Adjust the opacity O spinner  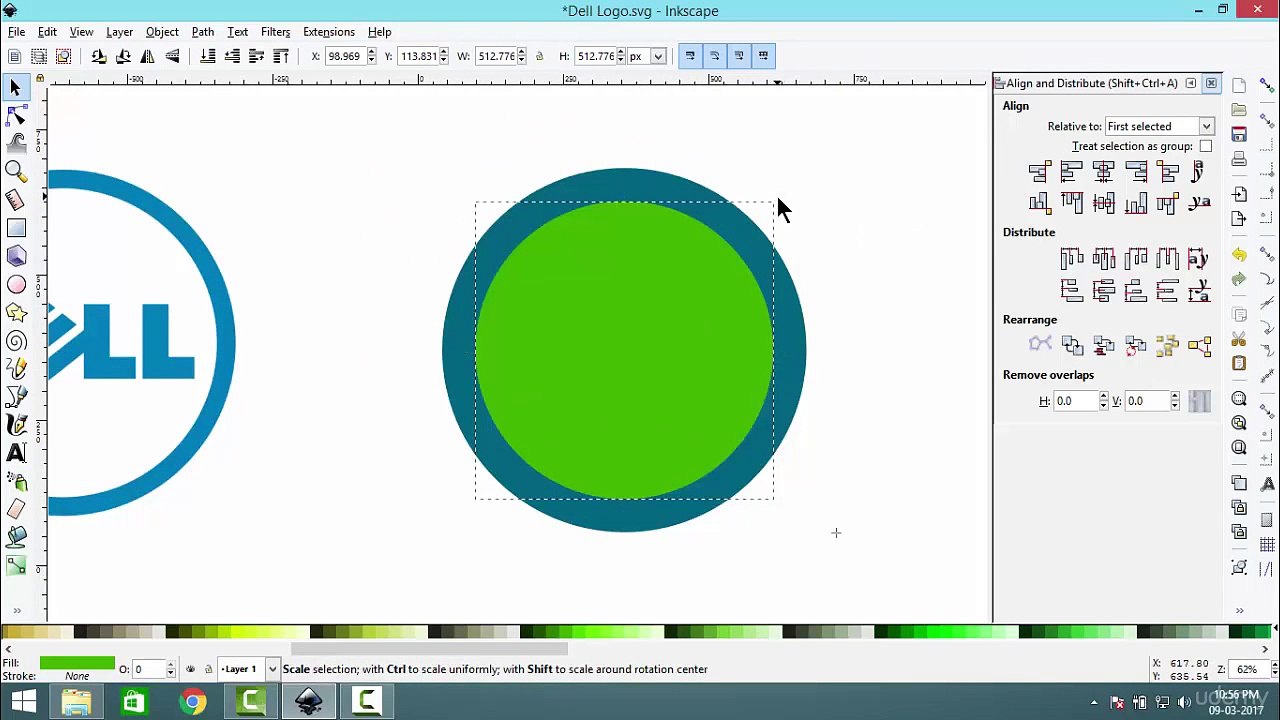tap(170, 669)
